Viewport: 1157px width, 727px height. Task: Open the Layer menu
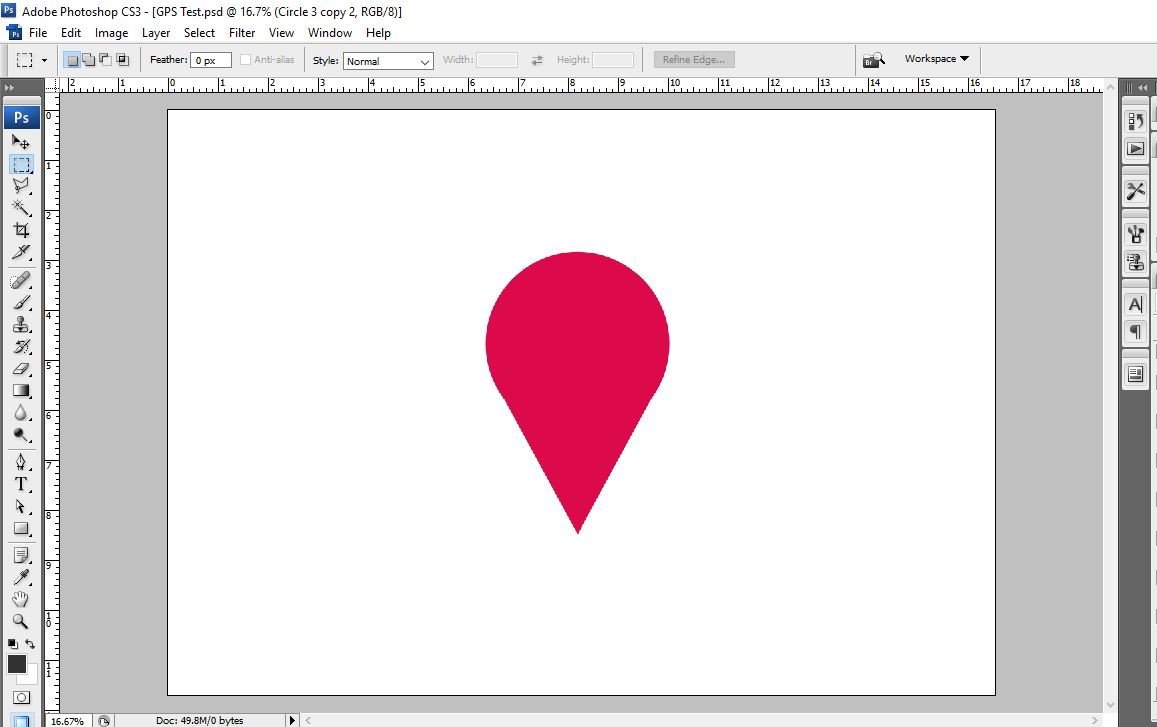pyautogui.click(x=156, y=32)
